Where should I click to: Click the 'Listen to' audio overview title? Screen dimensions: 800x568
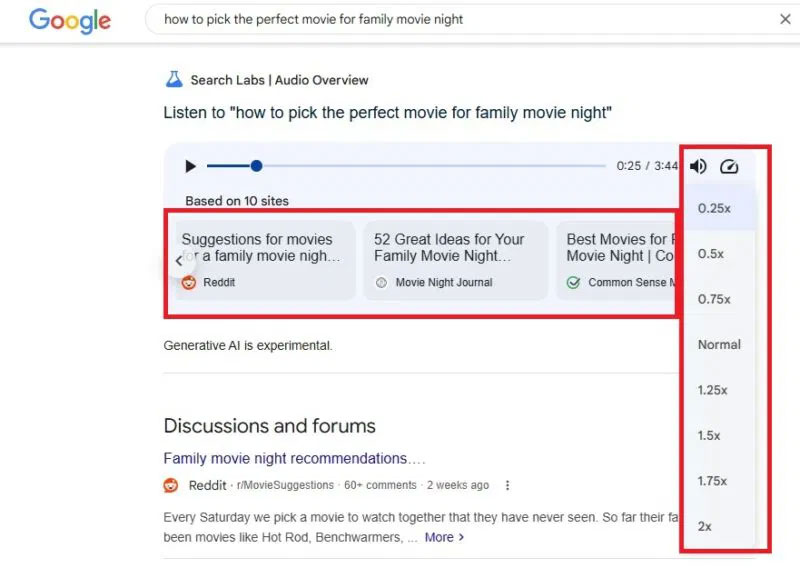(x=388, y=112)
